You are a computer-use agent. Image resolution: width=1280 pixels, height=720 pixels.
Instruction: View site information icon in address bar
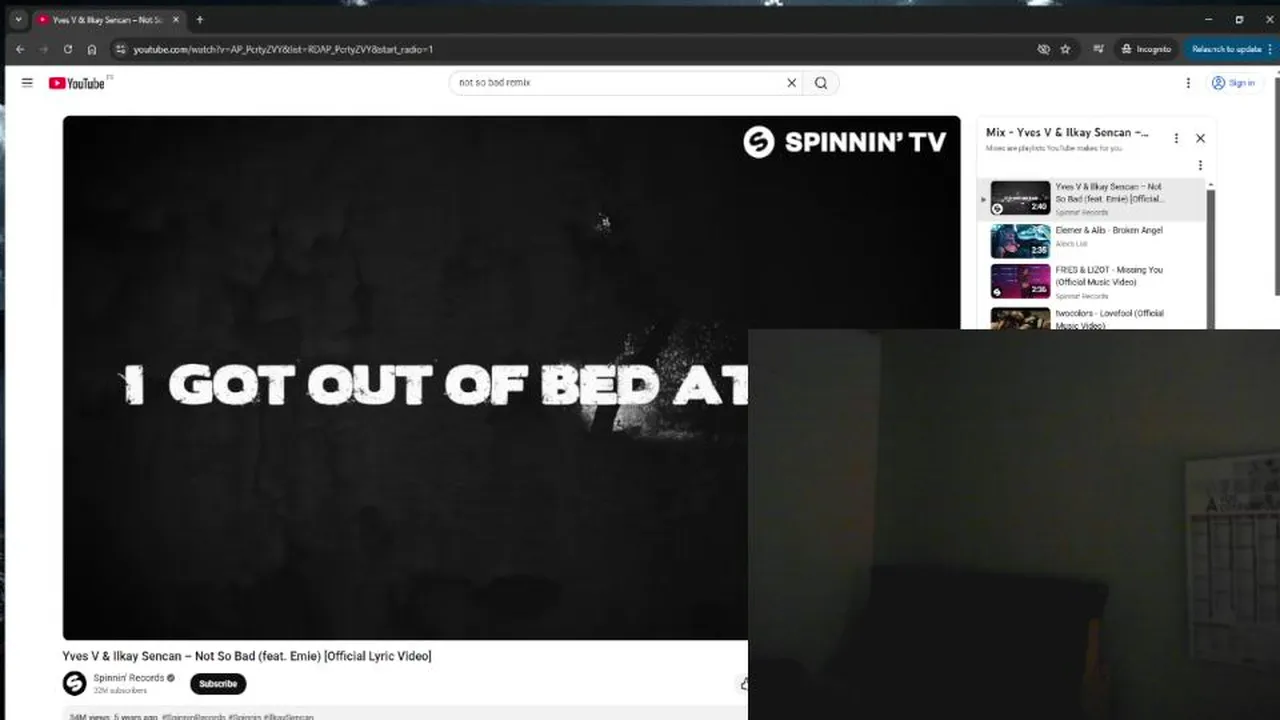pyautogui.click(x=120, y=49)
